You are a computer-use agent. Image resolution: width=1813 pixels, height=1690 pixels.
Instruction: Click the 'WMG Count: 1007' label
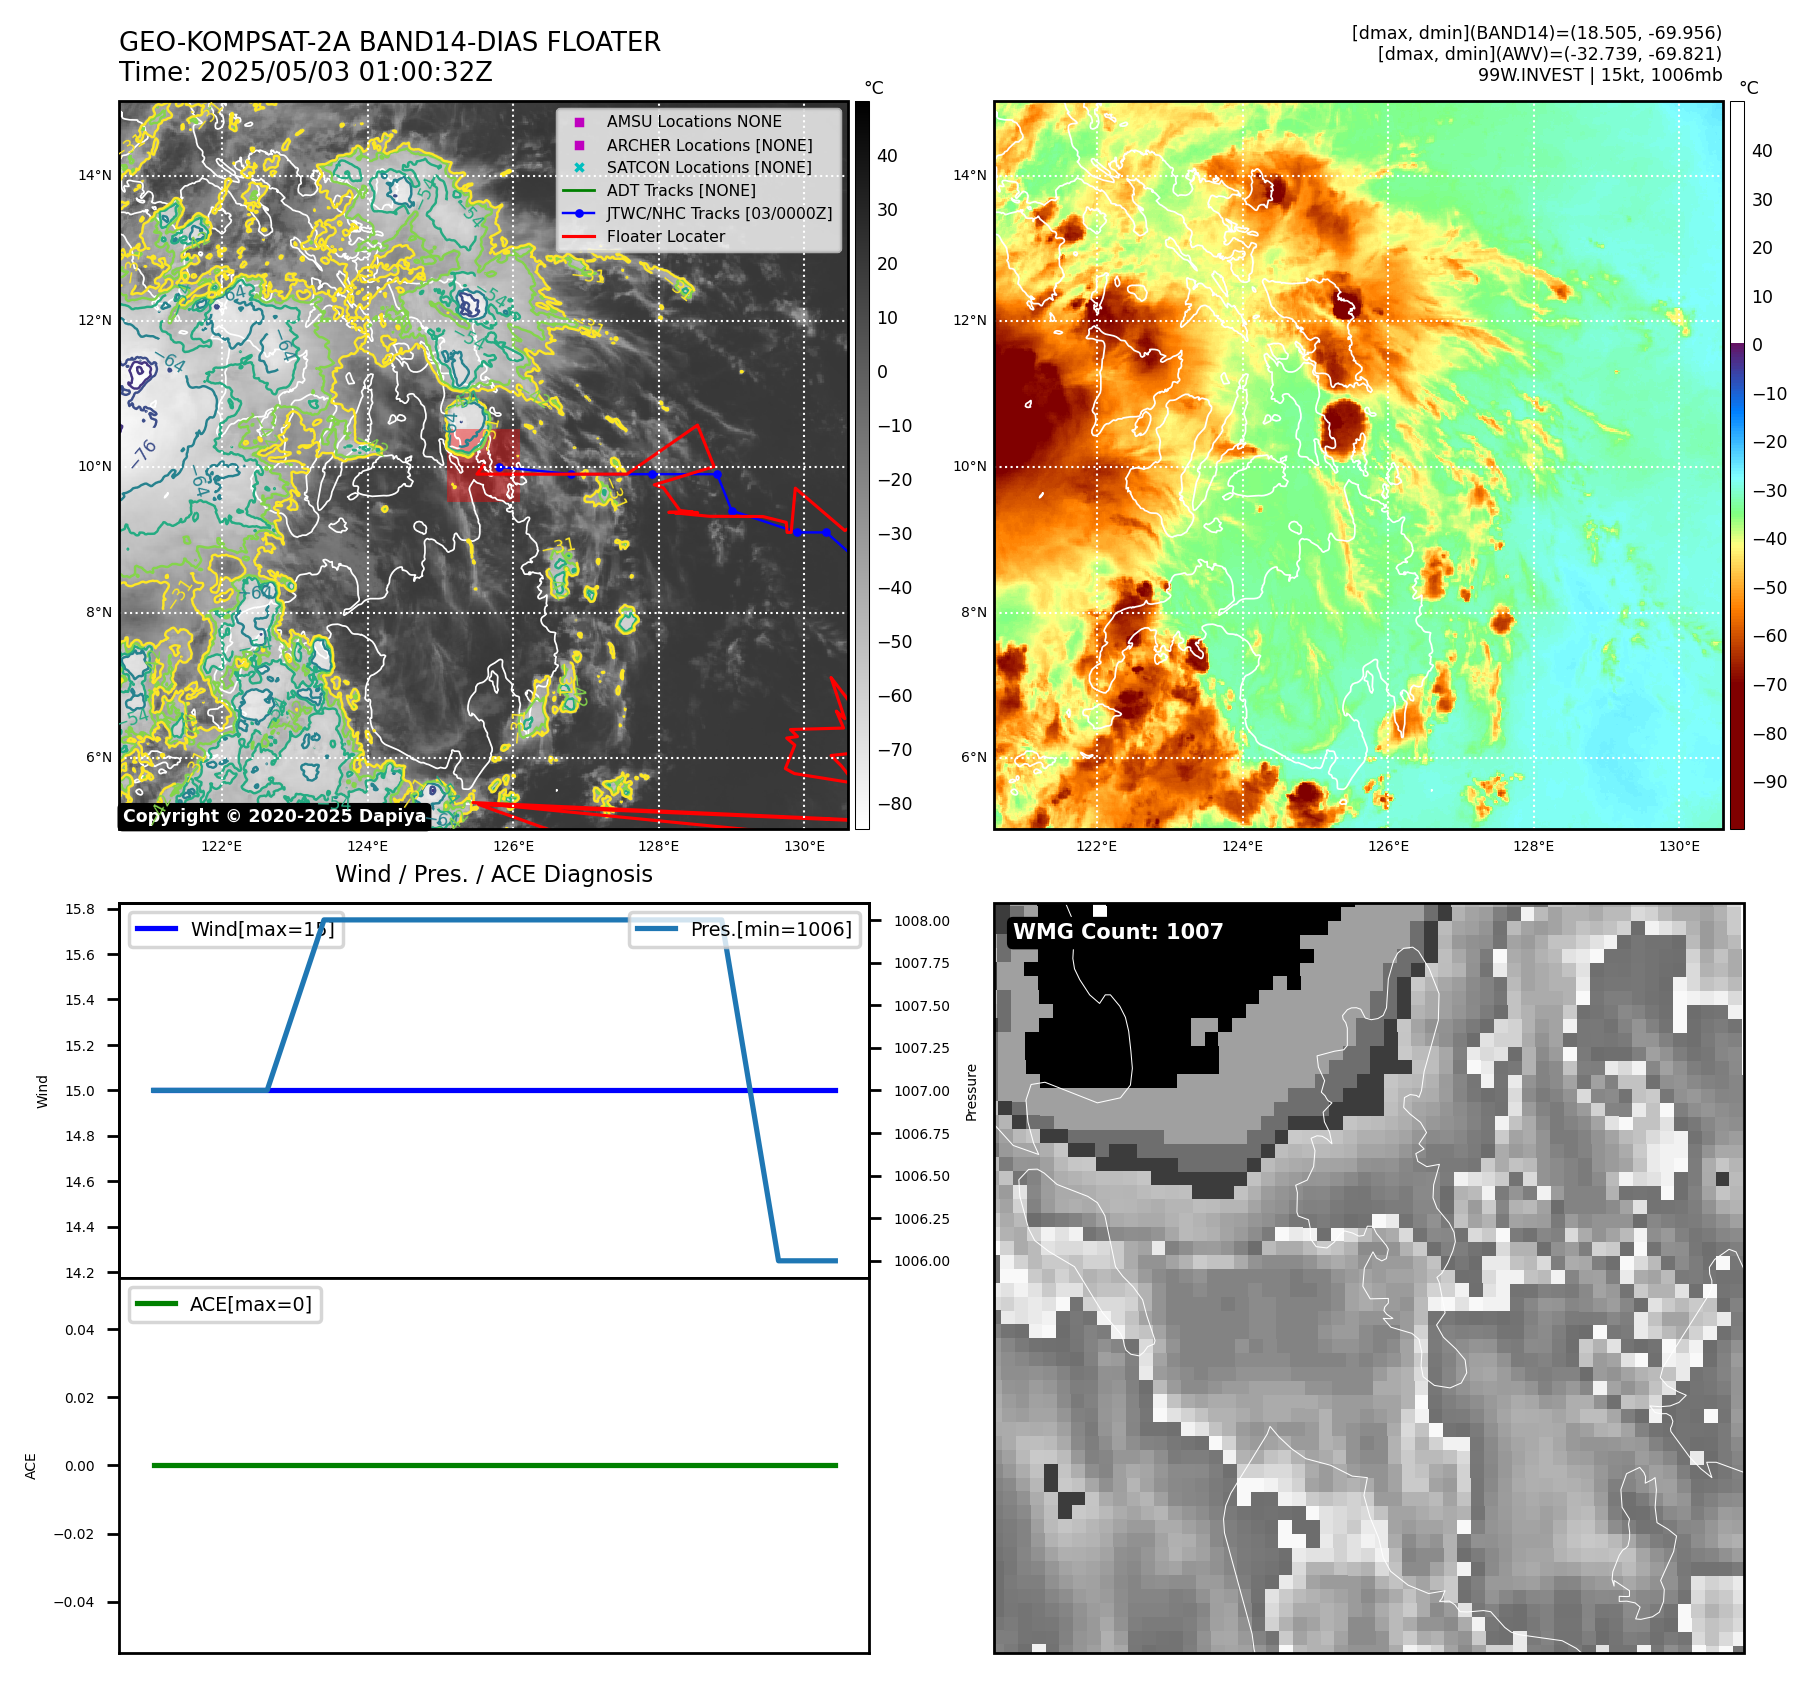tap(1118, 932)
